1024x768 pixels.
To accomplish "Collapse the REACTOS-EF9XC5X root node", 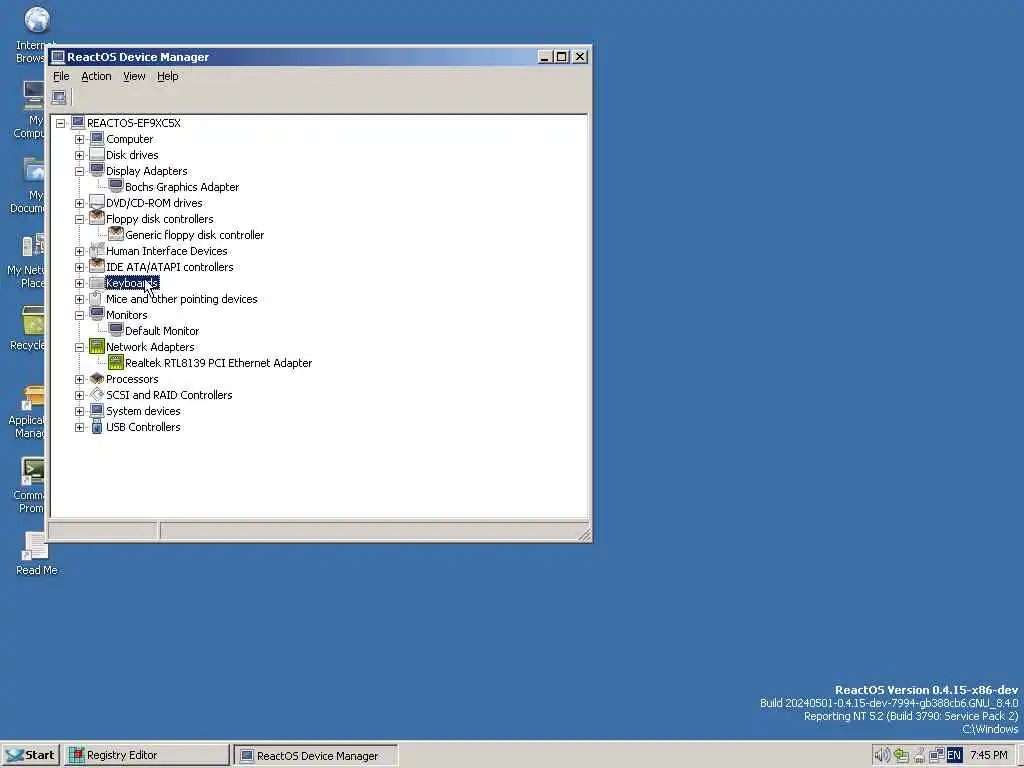I will click(61, 123).
